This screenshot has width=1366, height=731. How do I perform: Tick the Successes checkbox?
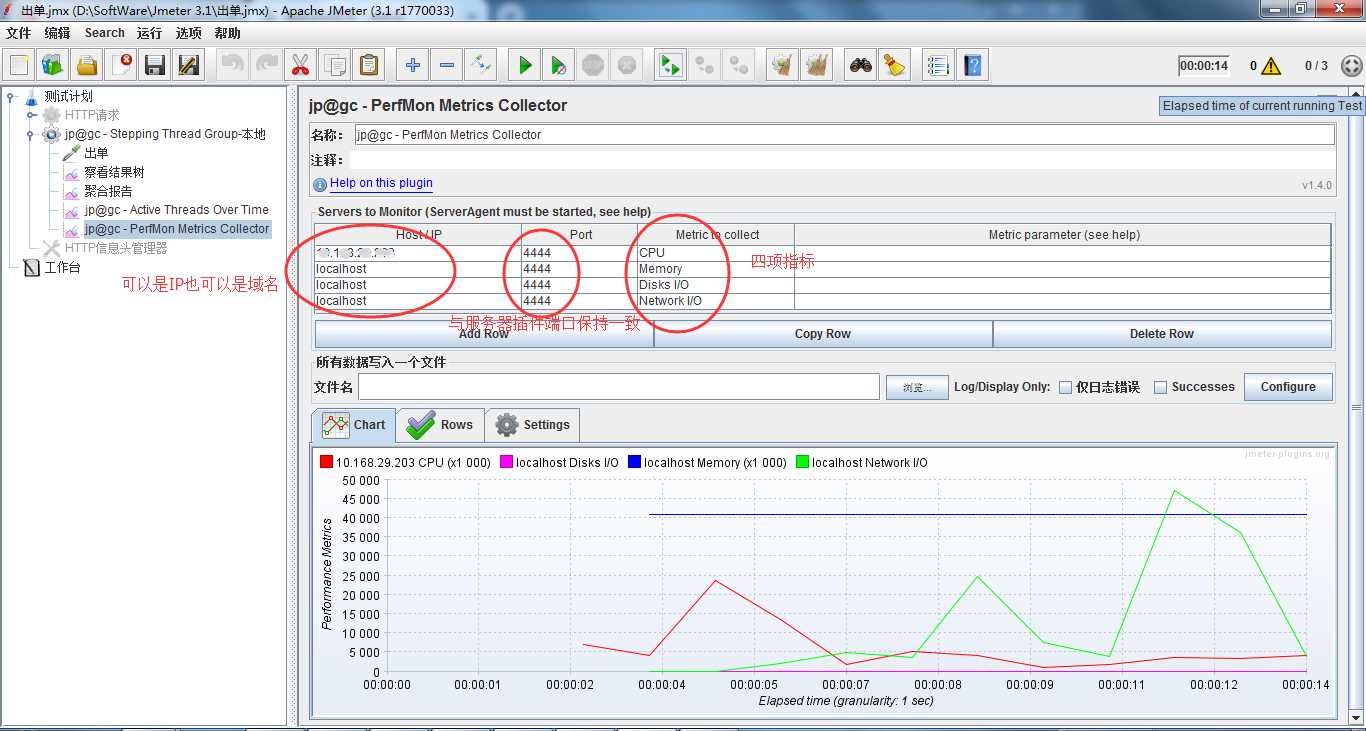(1161, 387)
